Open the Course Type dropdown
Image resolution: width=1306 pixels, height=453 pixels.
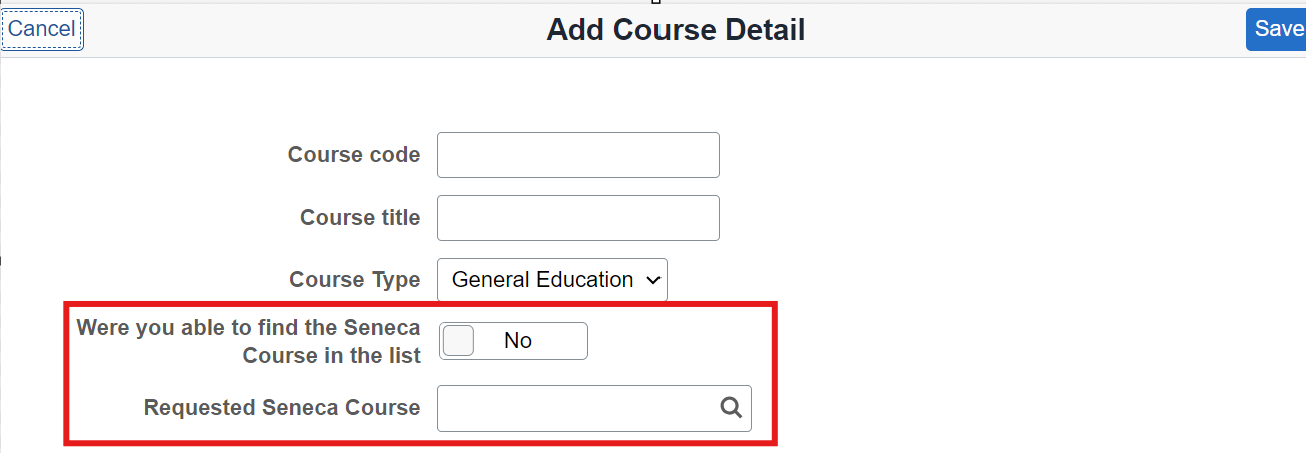(552, 280)
